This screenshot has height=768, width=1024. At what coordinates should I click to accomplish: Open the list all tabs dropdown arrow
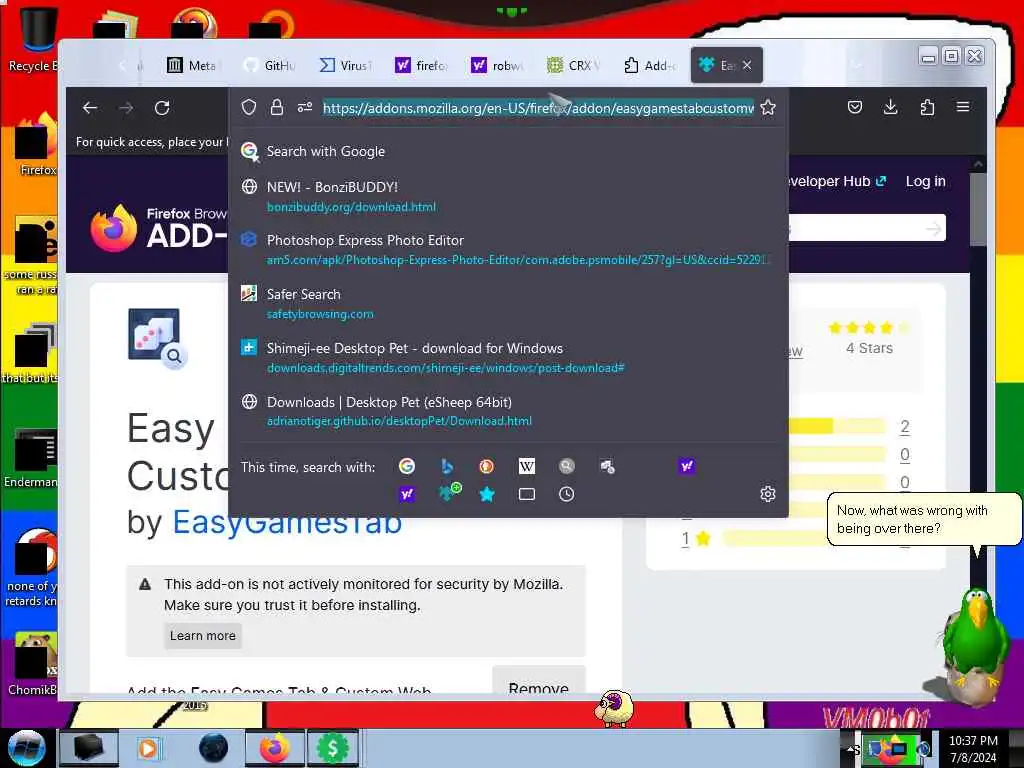click(x=857, y=65)
